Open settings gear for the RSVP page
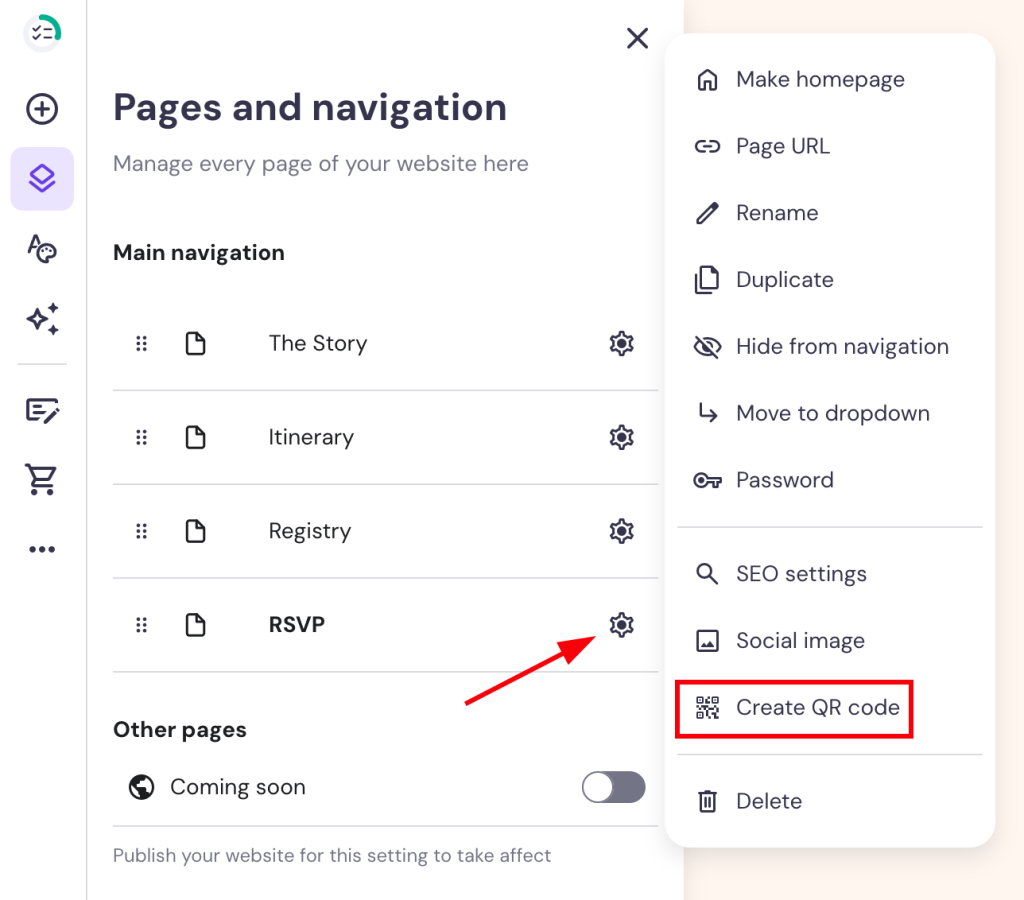 (x=621, y=624)
